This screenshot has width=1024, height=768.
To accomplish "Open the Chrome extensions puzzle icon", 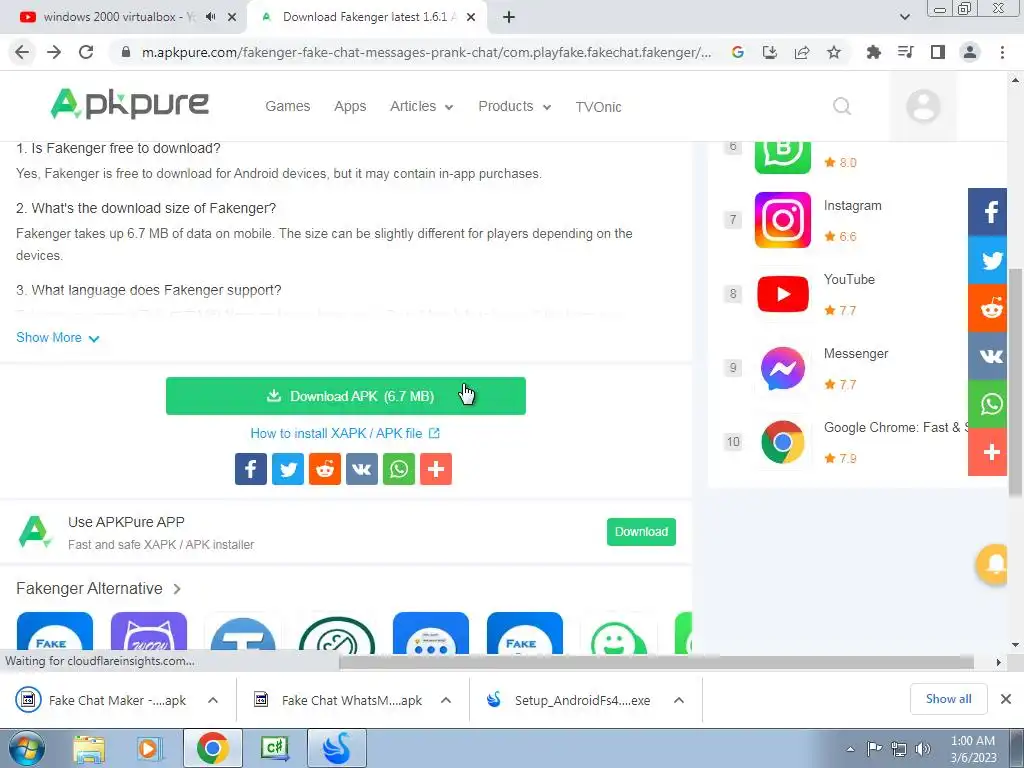I will 873,52.
